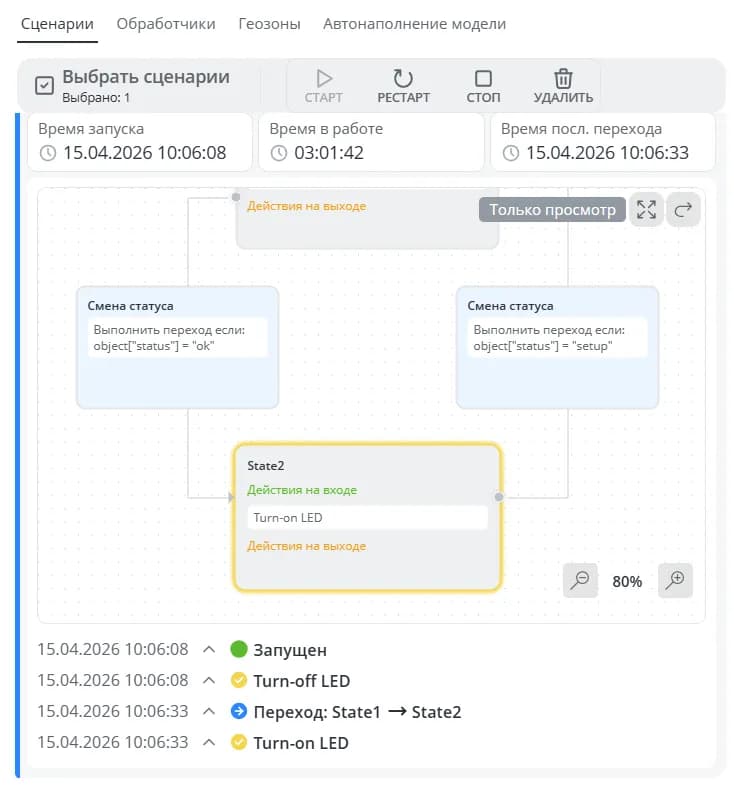This screenshot has height=790, width=734.
Task: Open the Автонаполнение модели tab
Action: pyautogui.click(x=414, y=24)
